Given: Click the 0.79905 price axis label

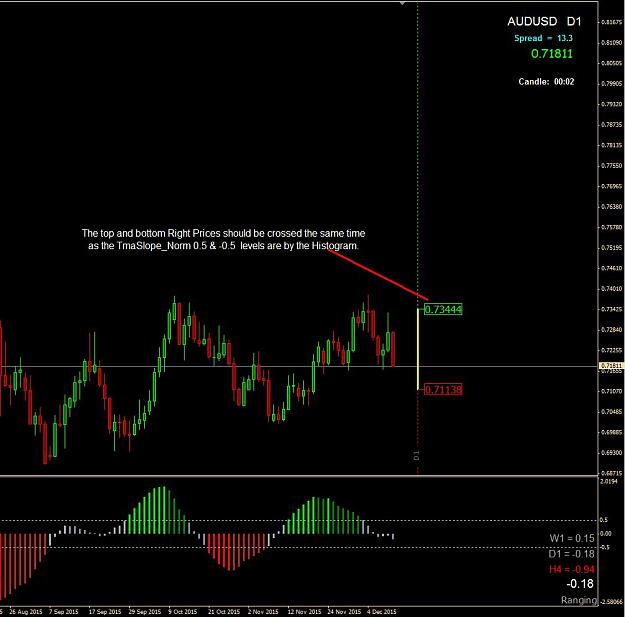Looking at the screenshot, I should click(x=612, y=84).
